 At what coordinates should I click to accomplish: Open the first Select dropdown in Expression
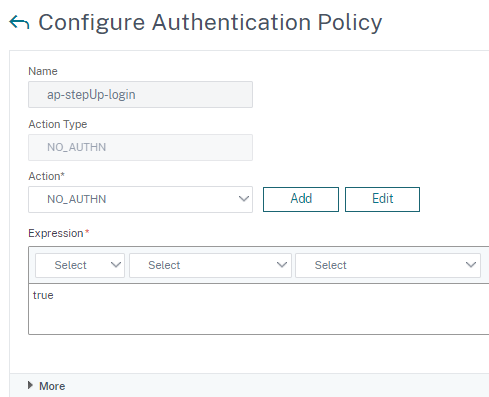pyautogui.click(x=80, y=265)
